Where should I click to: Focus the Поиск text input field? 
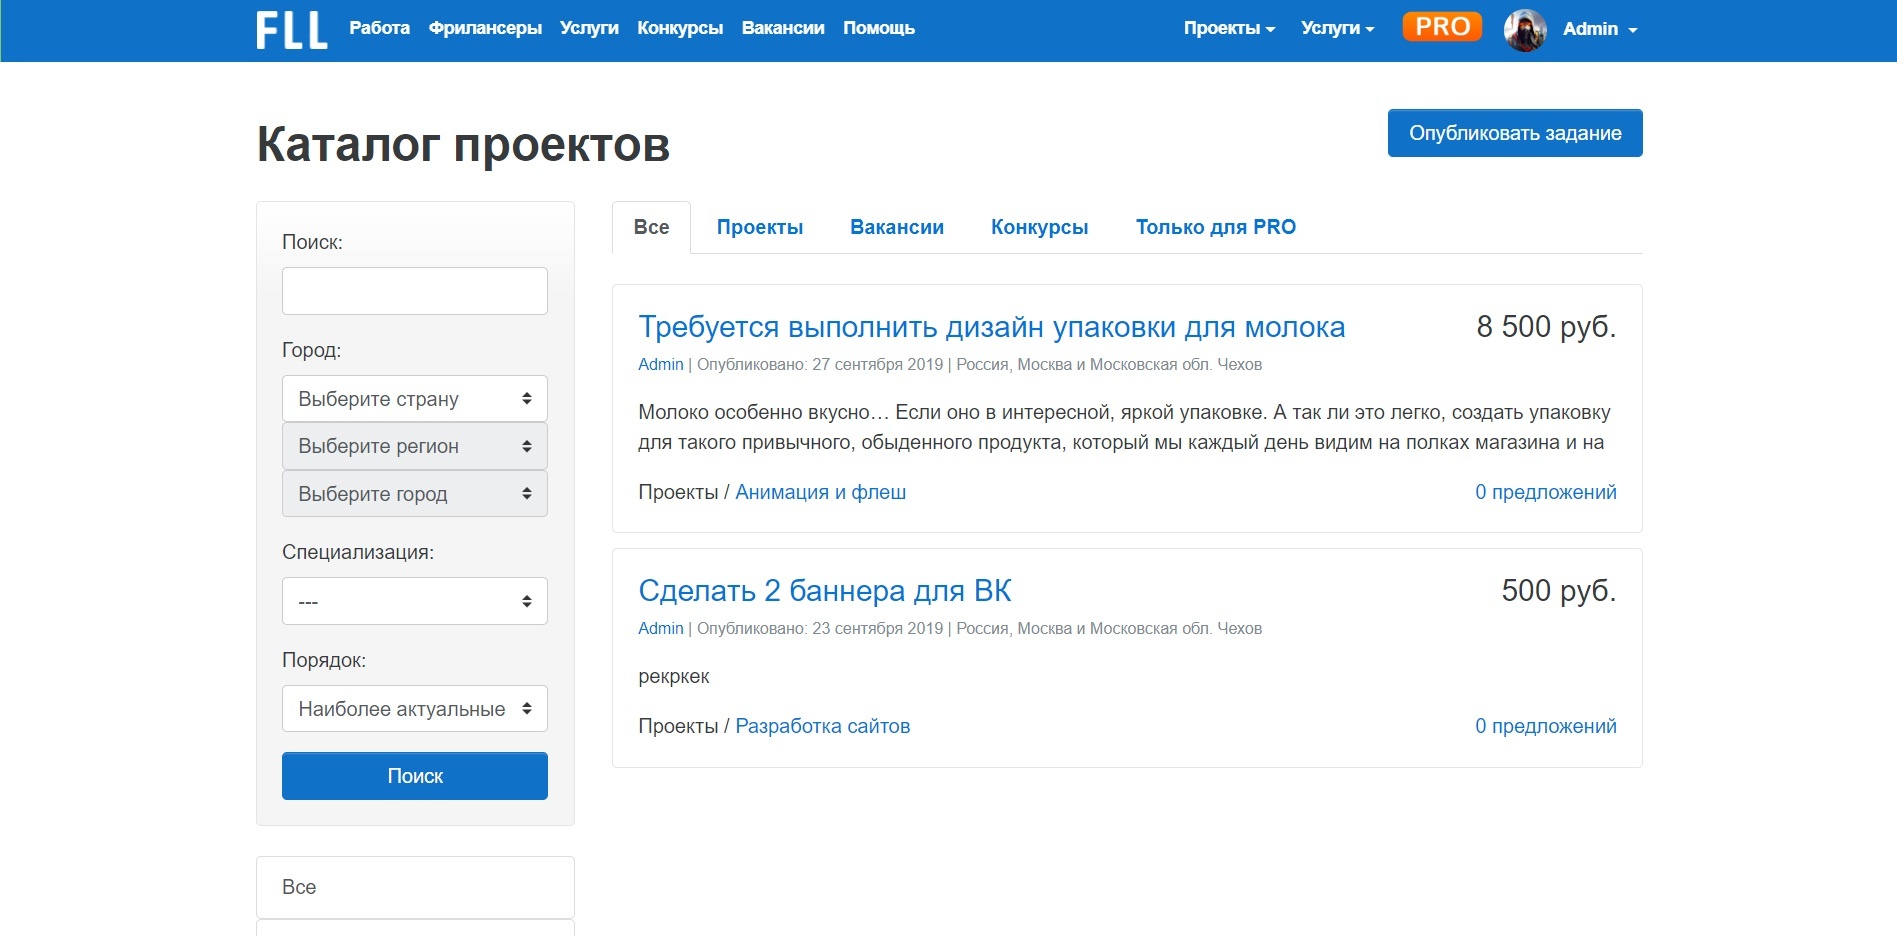pos(414,291)
